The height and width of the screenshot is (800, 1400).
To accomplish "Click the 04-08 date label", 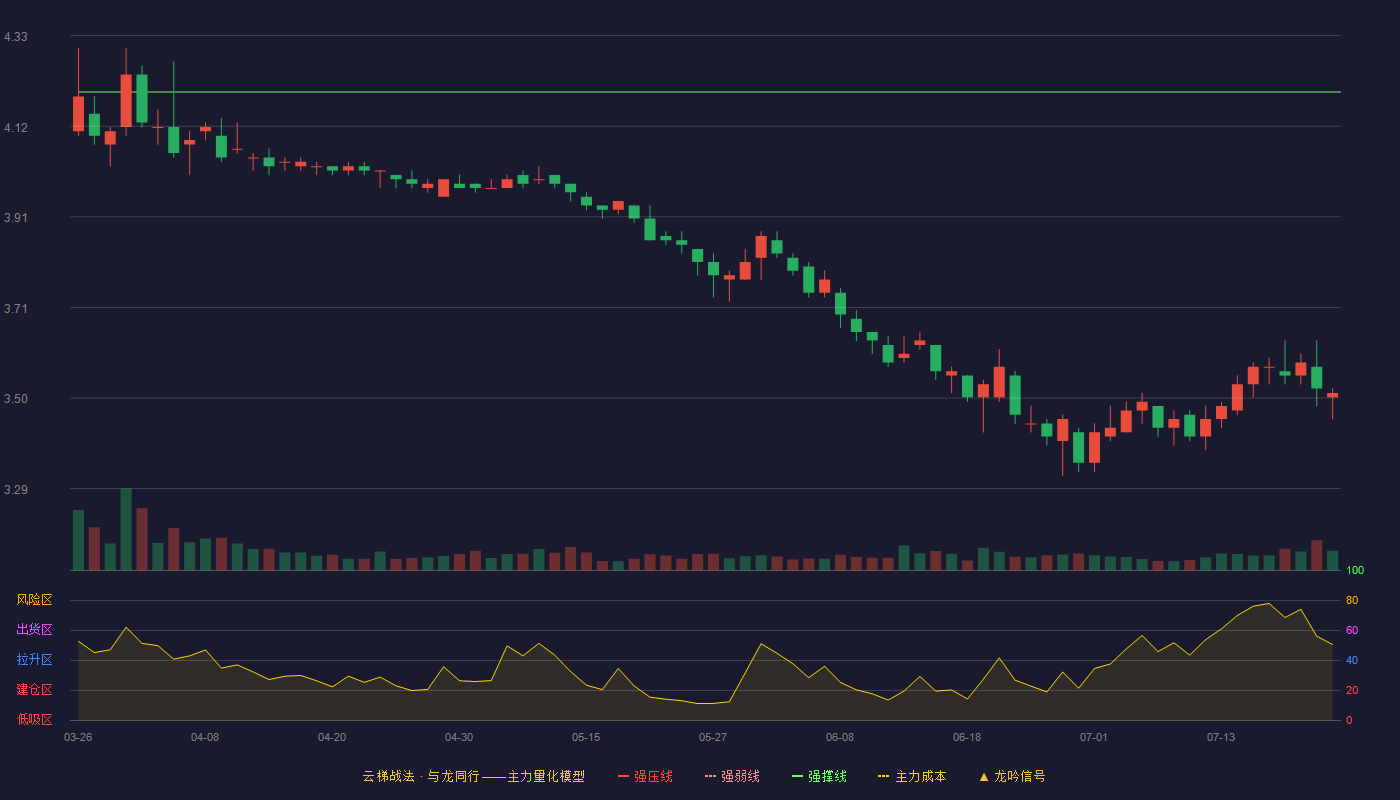I will tap(205, 737).
